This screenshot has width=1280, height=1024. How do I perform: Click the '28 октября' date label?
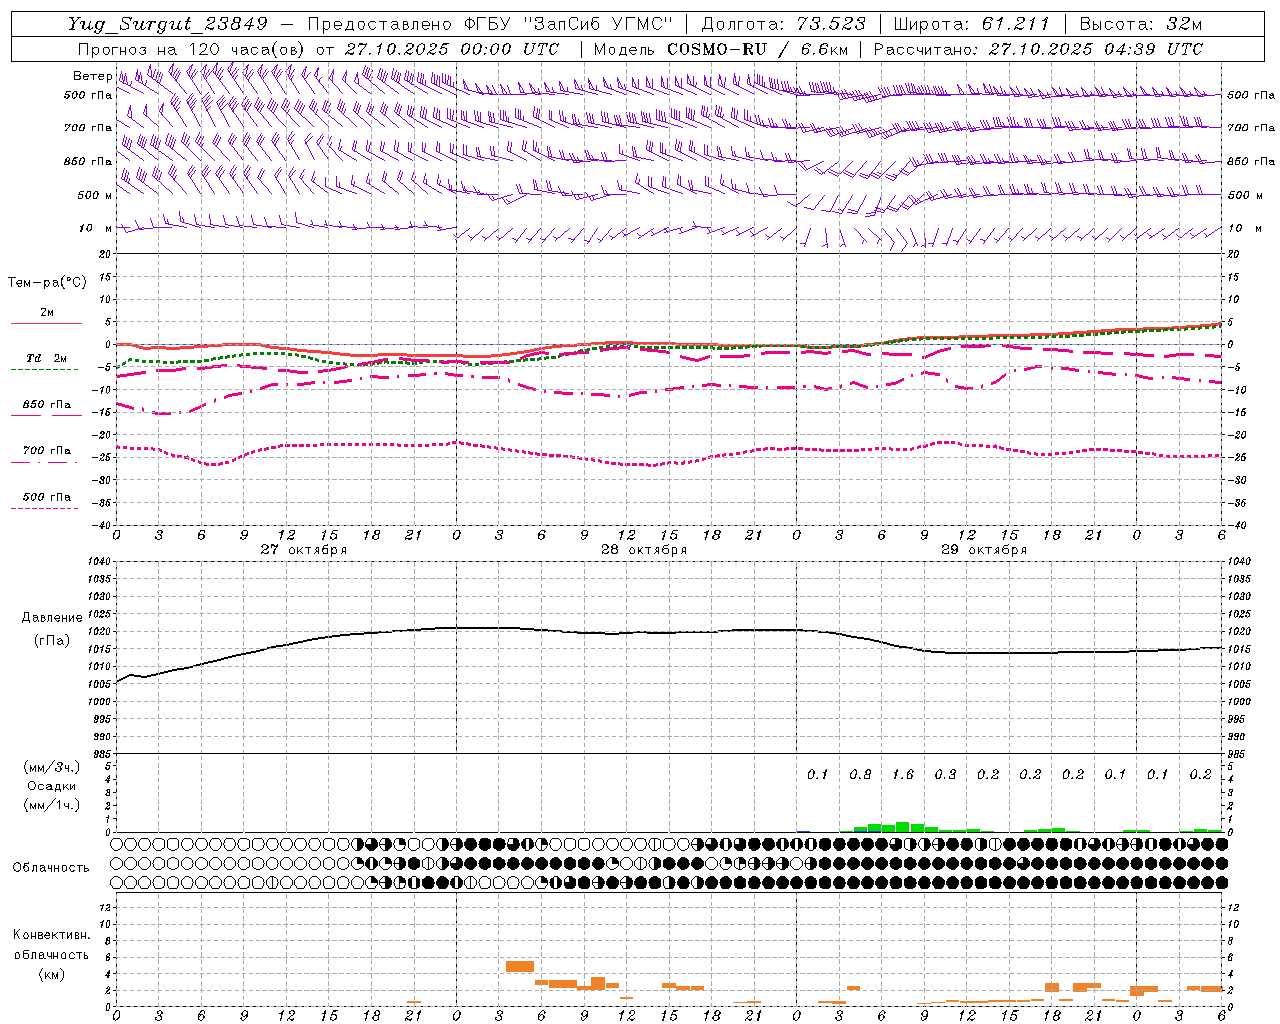pos(644,550)
